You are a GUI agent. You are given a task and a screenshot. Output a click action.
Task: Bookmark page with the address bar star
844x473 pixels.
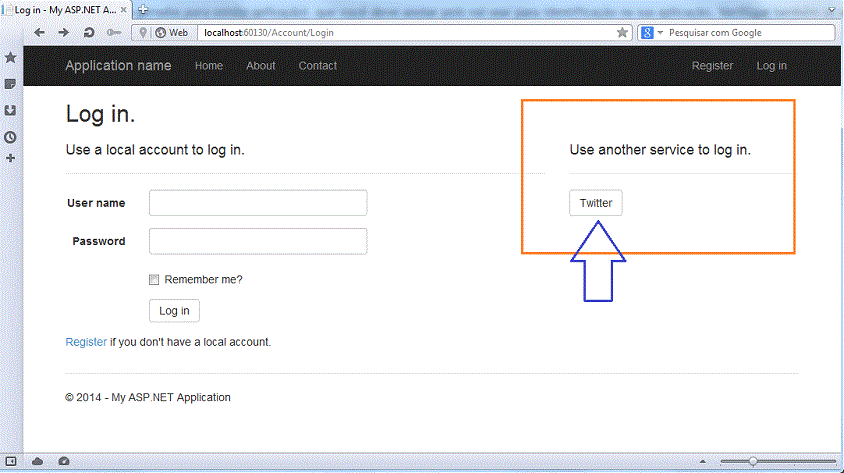click(x=622, y=33)
